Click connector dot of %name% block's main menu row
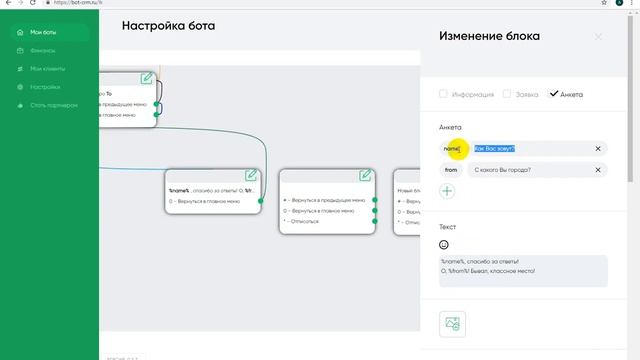The height and width of the screenshot is (360, 640). (261, 201)
